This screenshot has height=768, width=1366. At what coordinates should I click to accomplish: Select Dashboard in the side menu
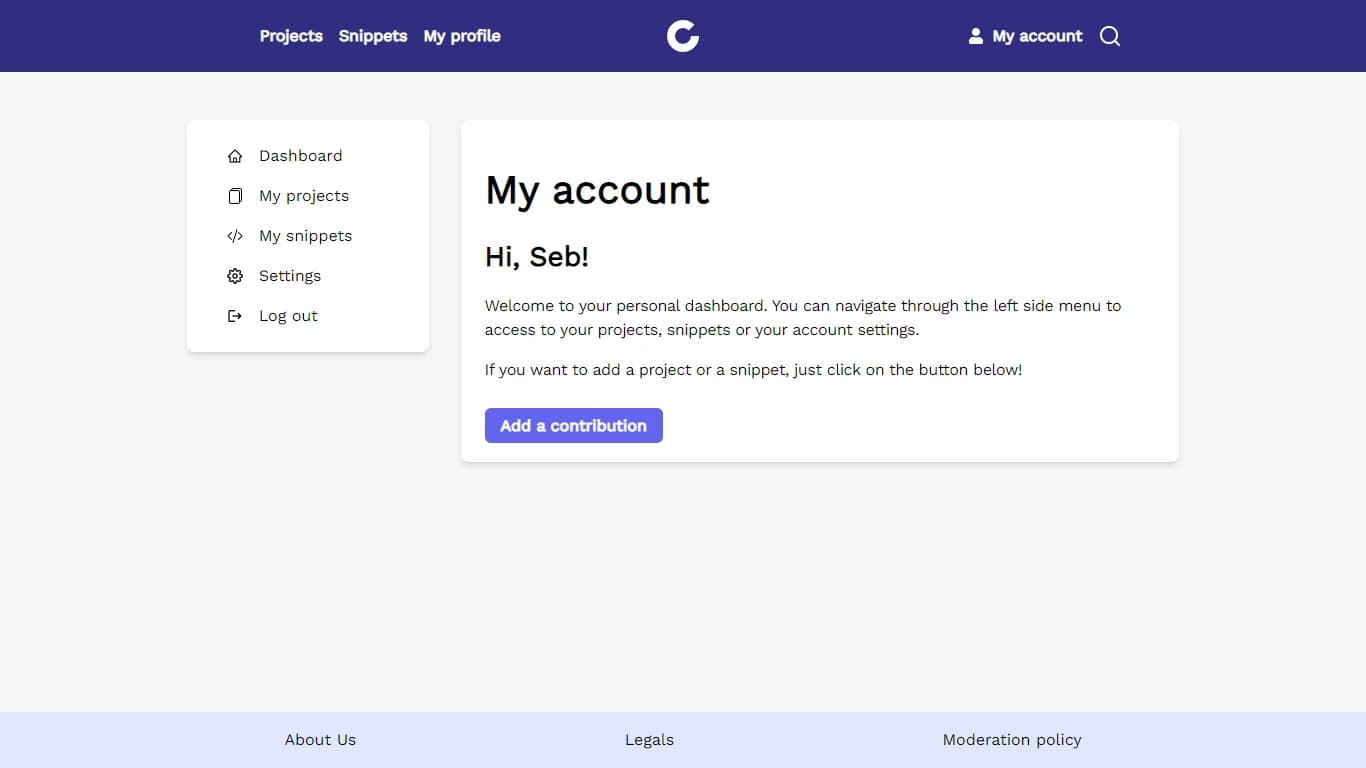coord(300,156)
